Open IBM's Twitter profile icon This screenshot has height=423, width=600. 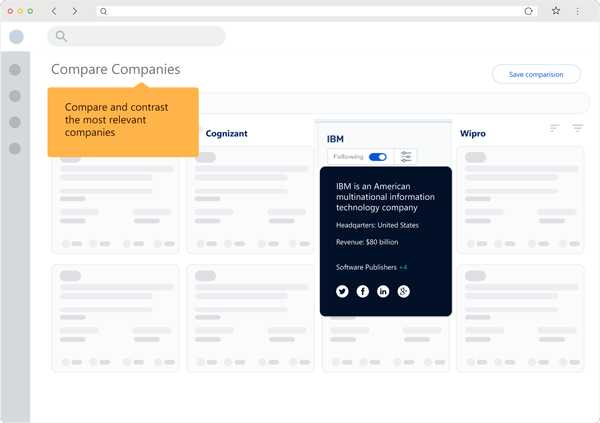342,291
